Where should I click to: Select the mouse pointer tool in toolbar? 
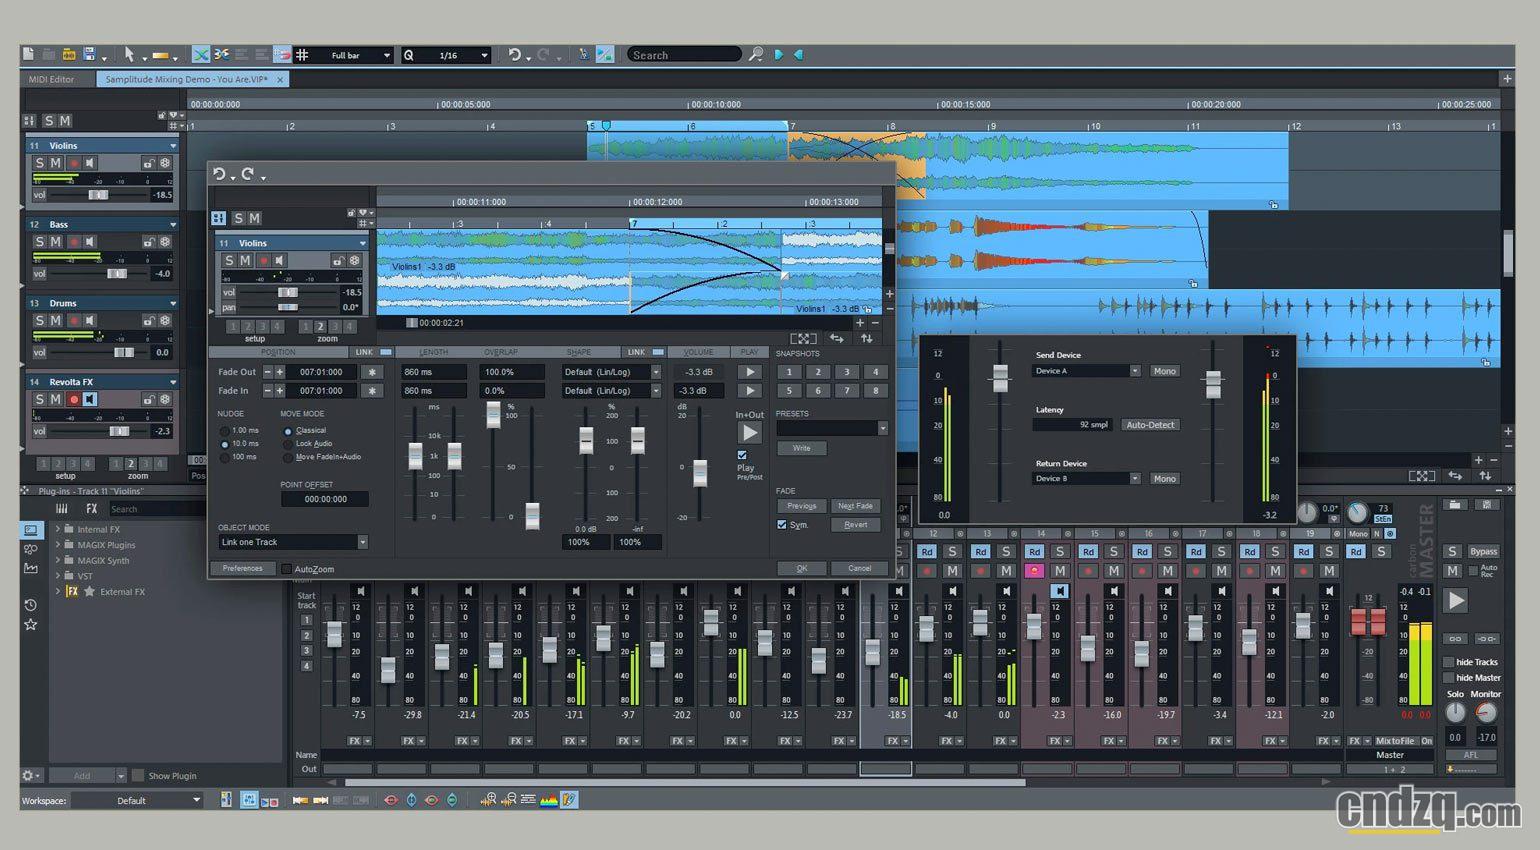tap(128, 54)
